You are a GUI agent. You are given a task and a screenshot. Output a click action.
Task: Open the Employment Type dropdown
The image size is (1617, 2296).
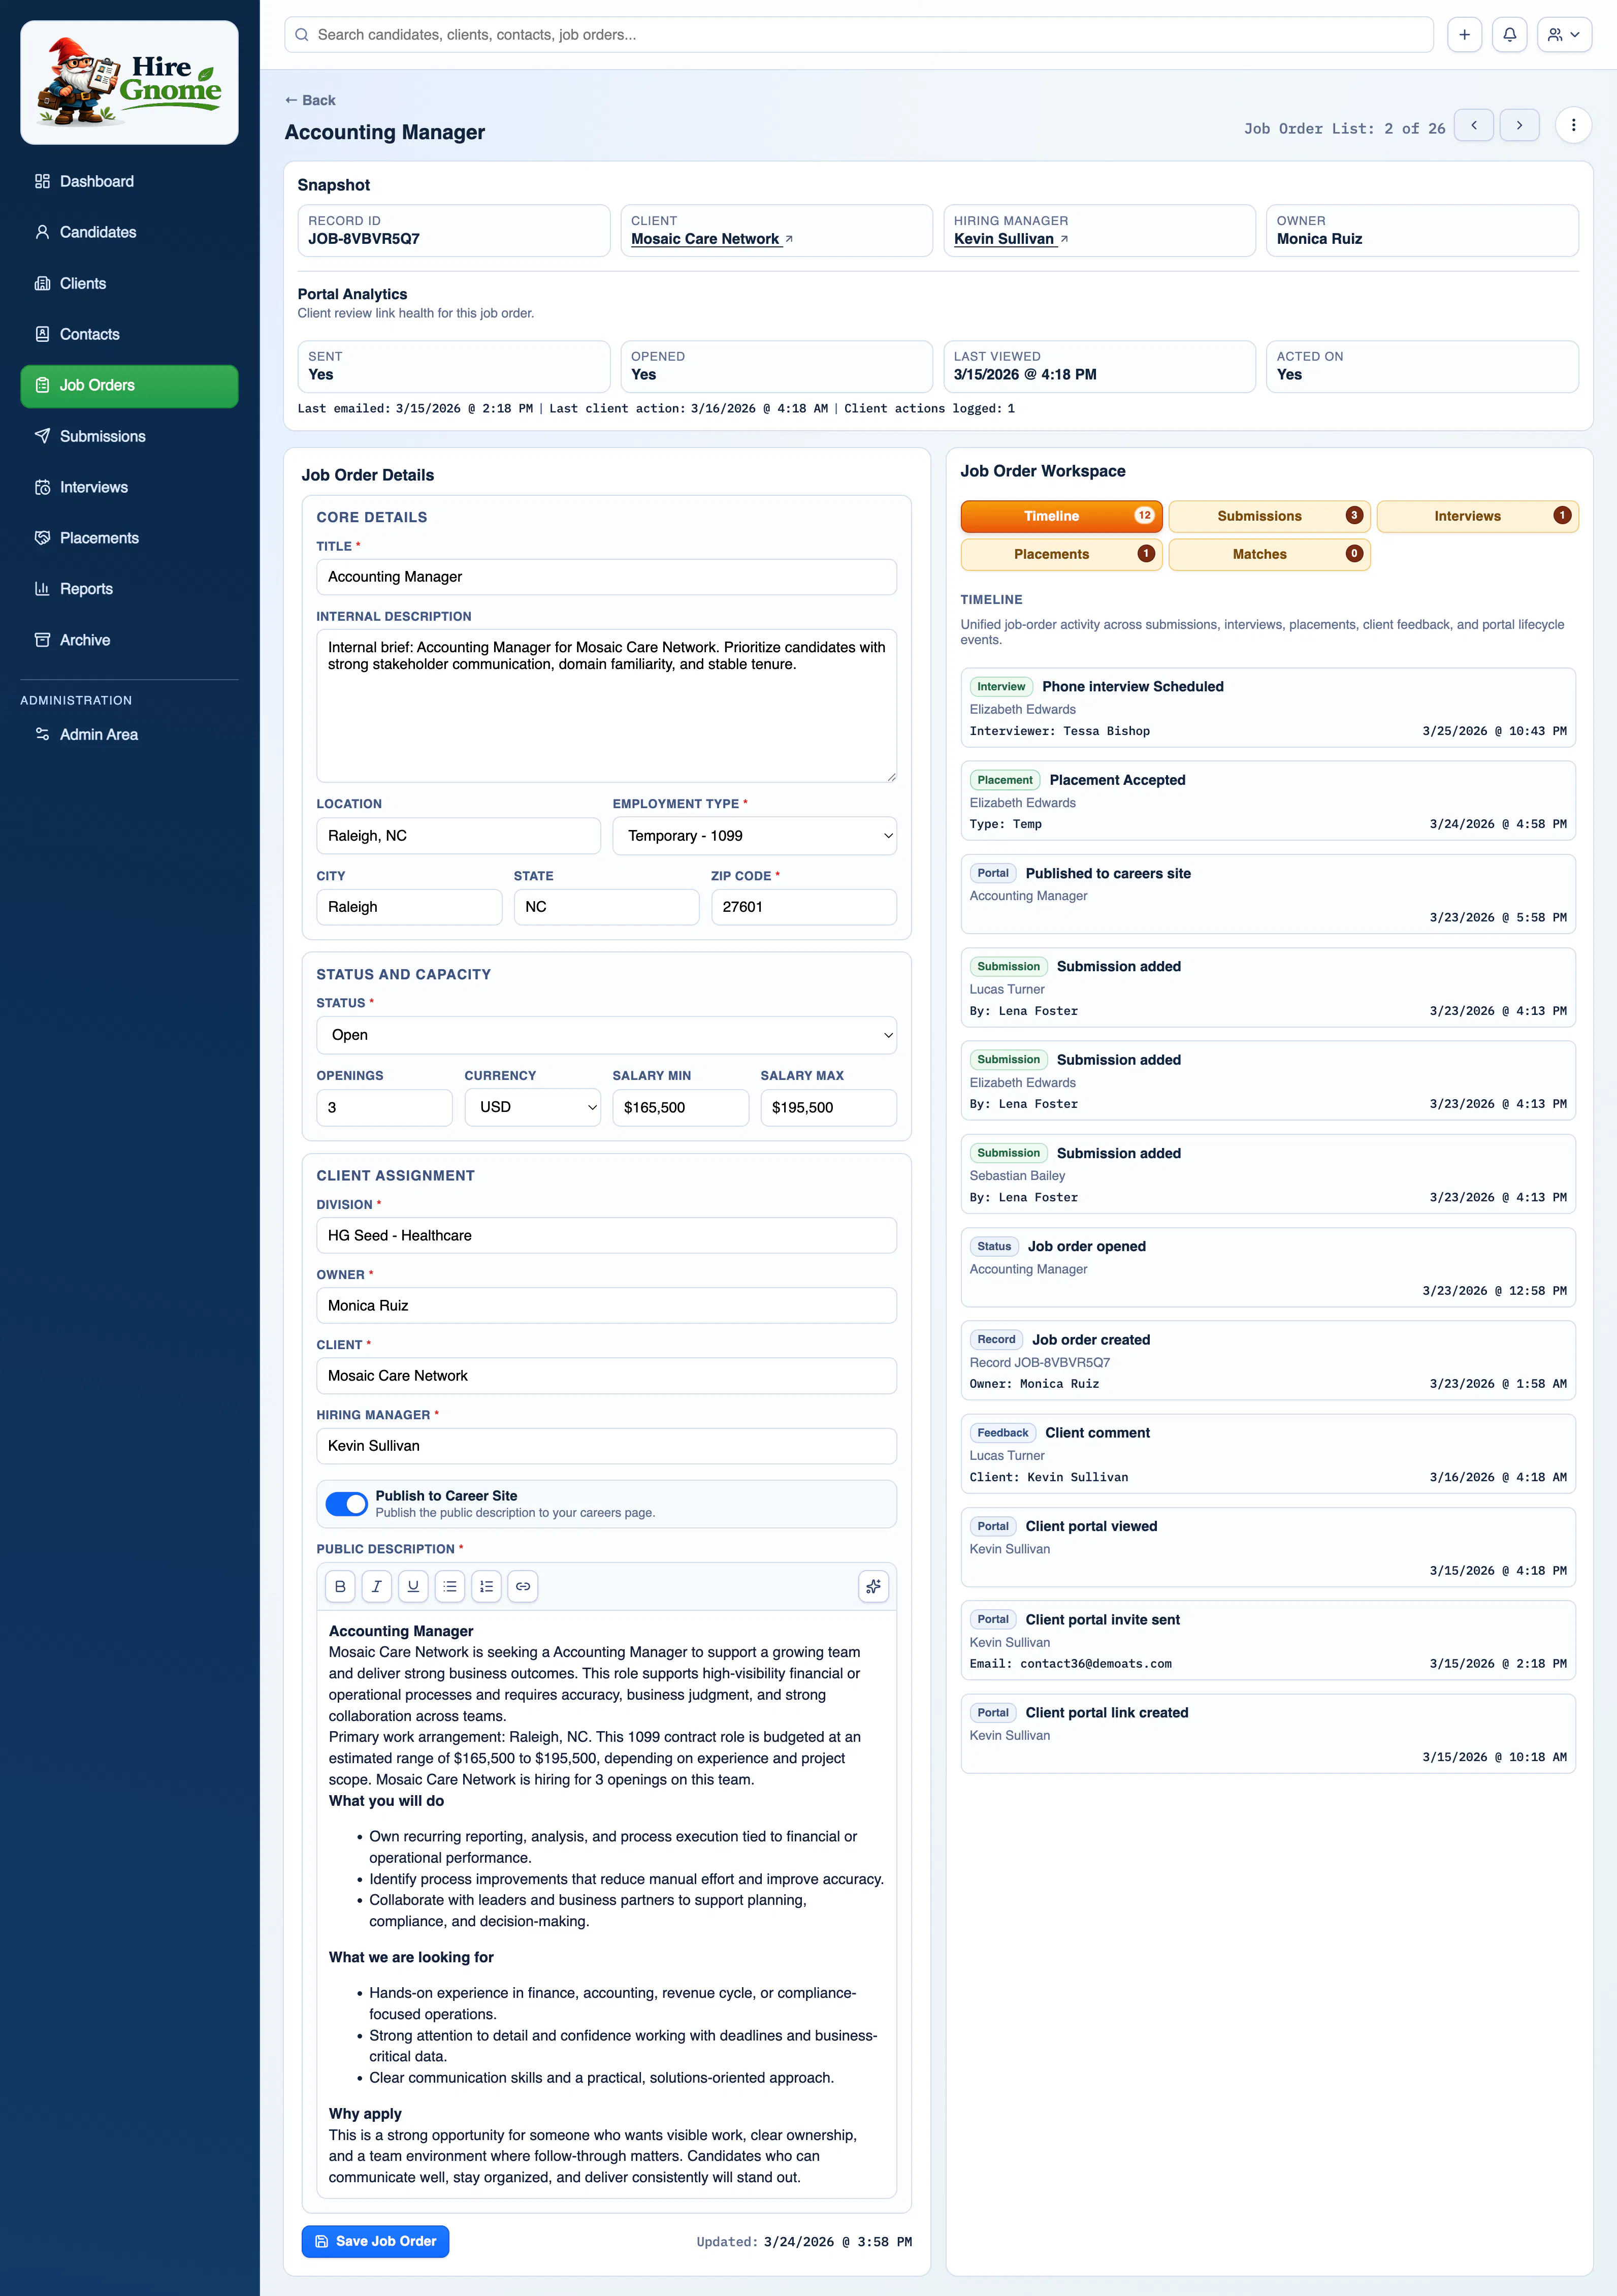754,836
